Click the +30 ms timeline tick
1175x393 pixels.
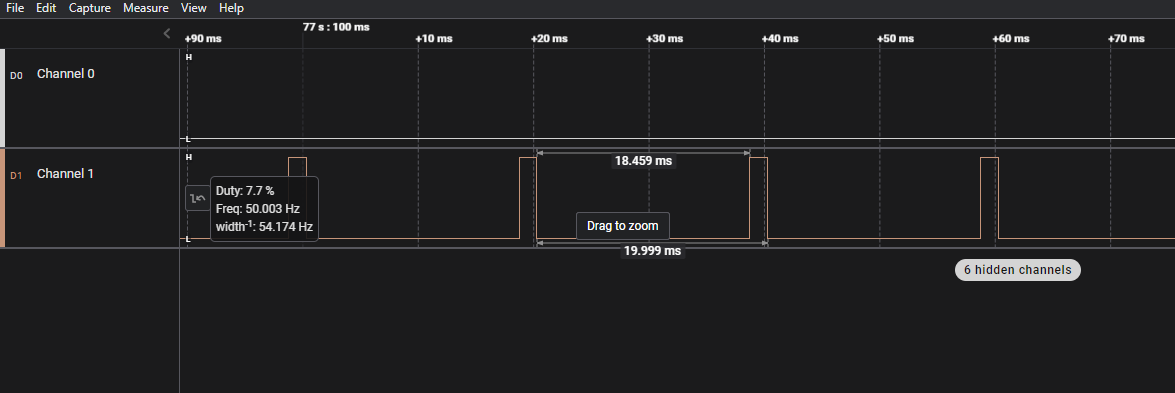pyautogui.click(x=665, y=38)
